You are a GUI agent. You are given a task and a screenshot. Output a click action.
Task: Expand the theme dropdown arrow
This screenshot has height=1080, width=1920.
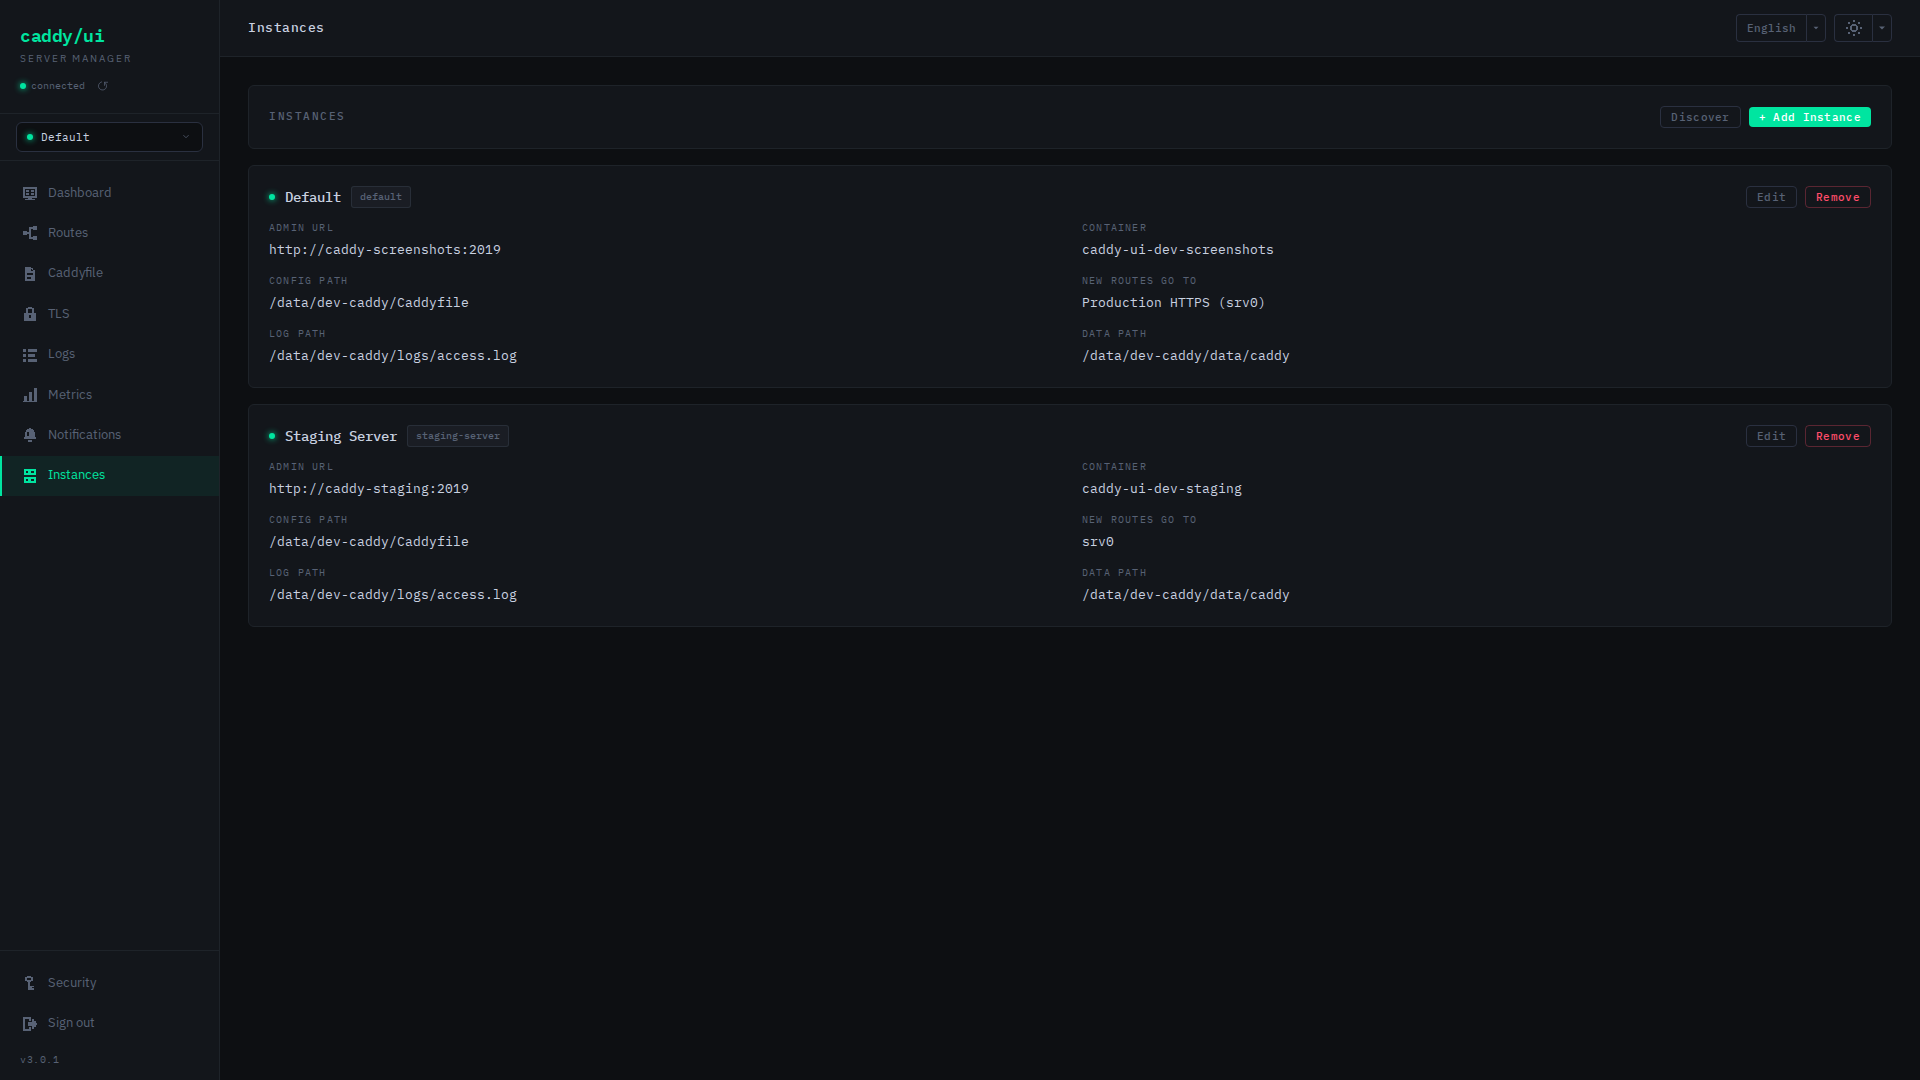click(x=1882, y=28)
